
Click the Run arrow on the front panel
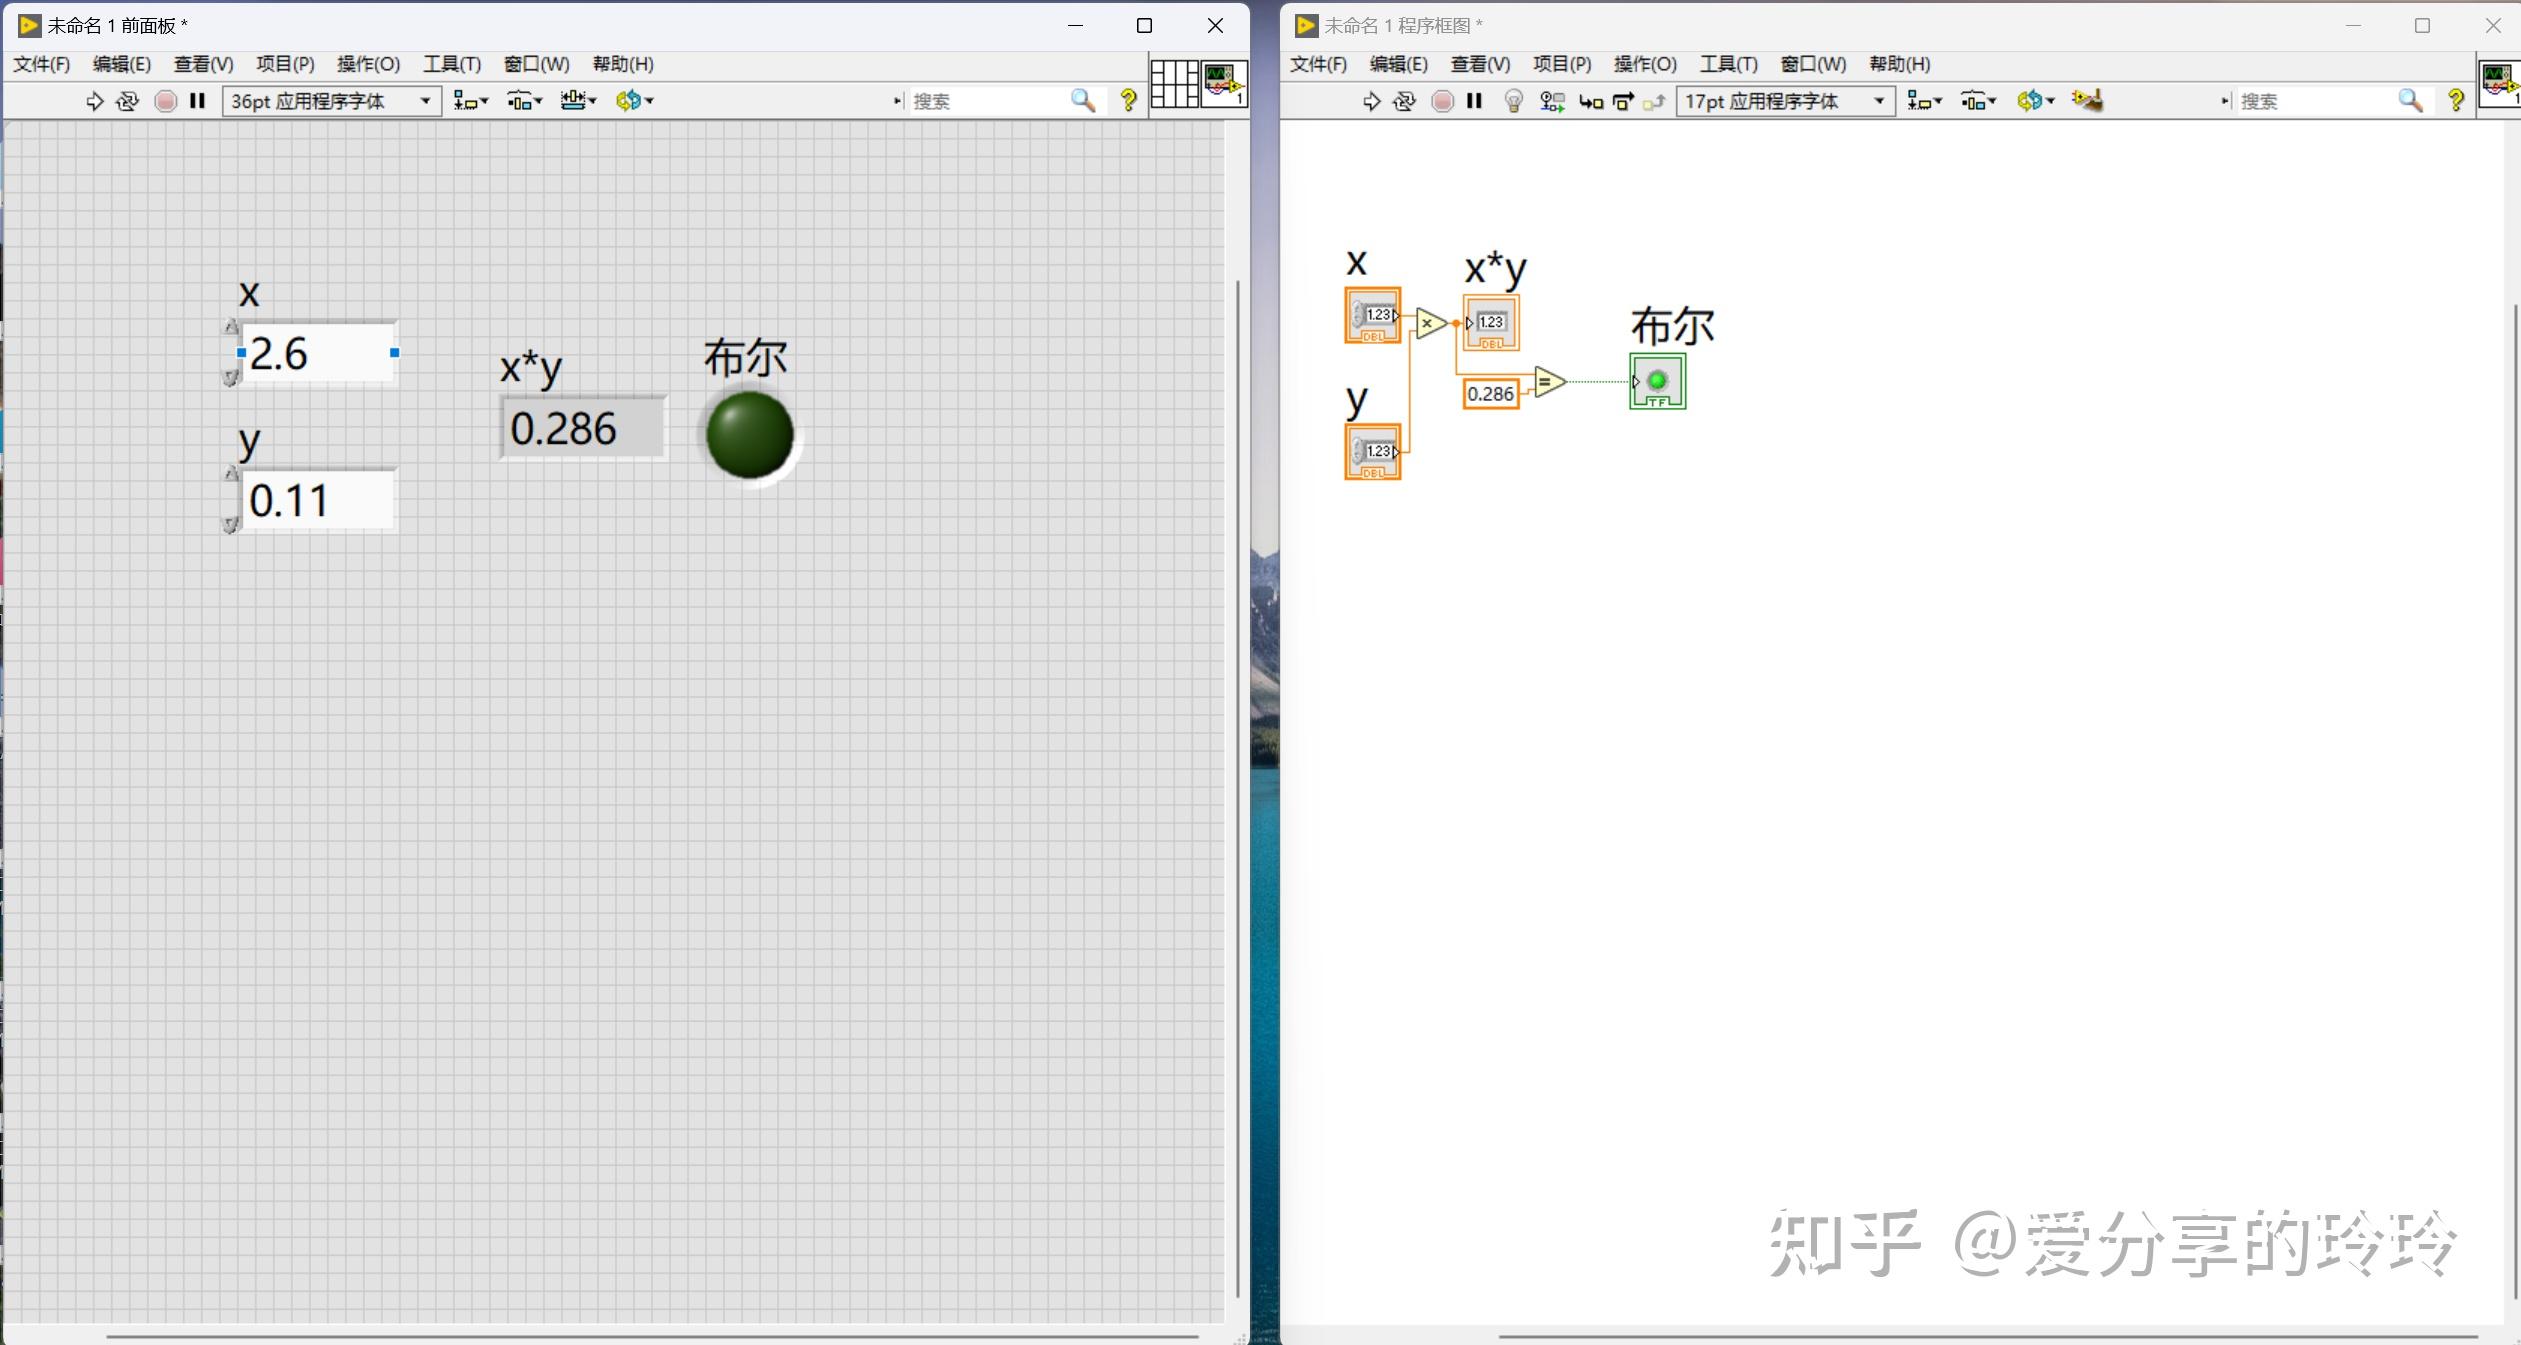pos(93,100)
